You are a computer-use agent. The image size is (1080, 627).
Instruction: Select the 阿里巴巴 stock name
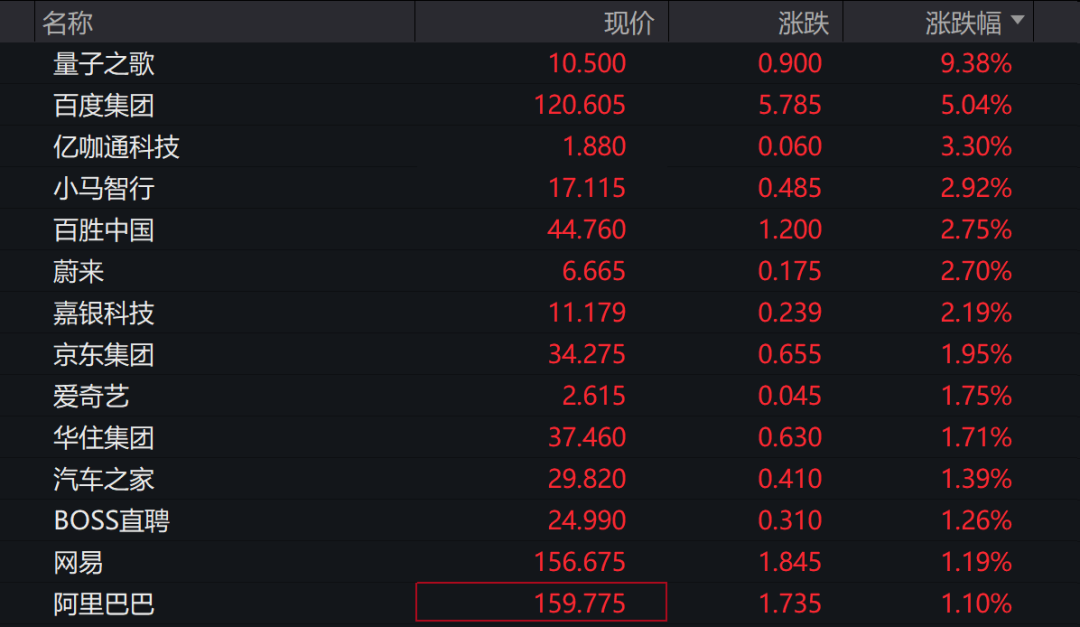click(x=104, y=604)
